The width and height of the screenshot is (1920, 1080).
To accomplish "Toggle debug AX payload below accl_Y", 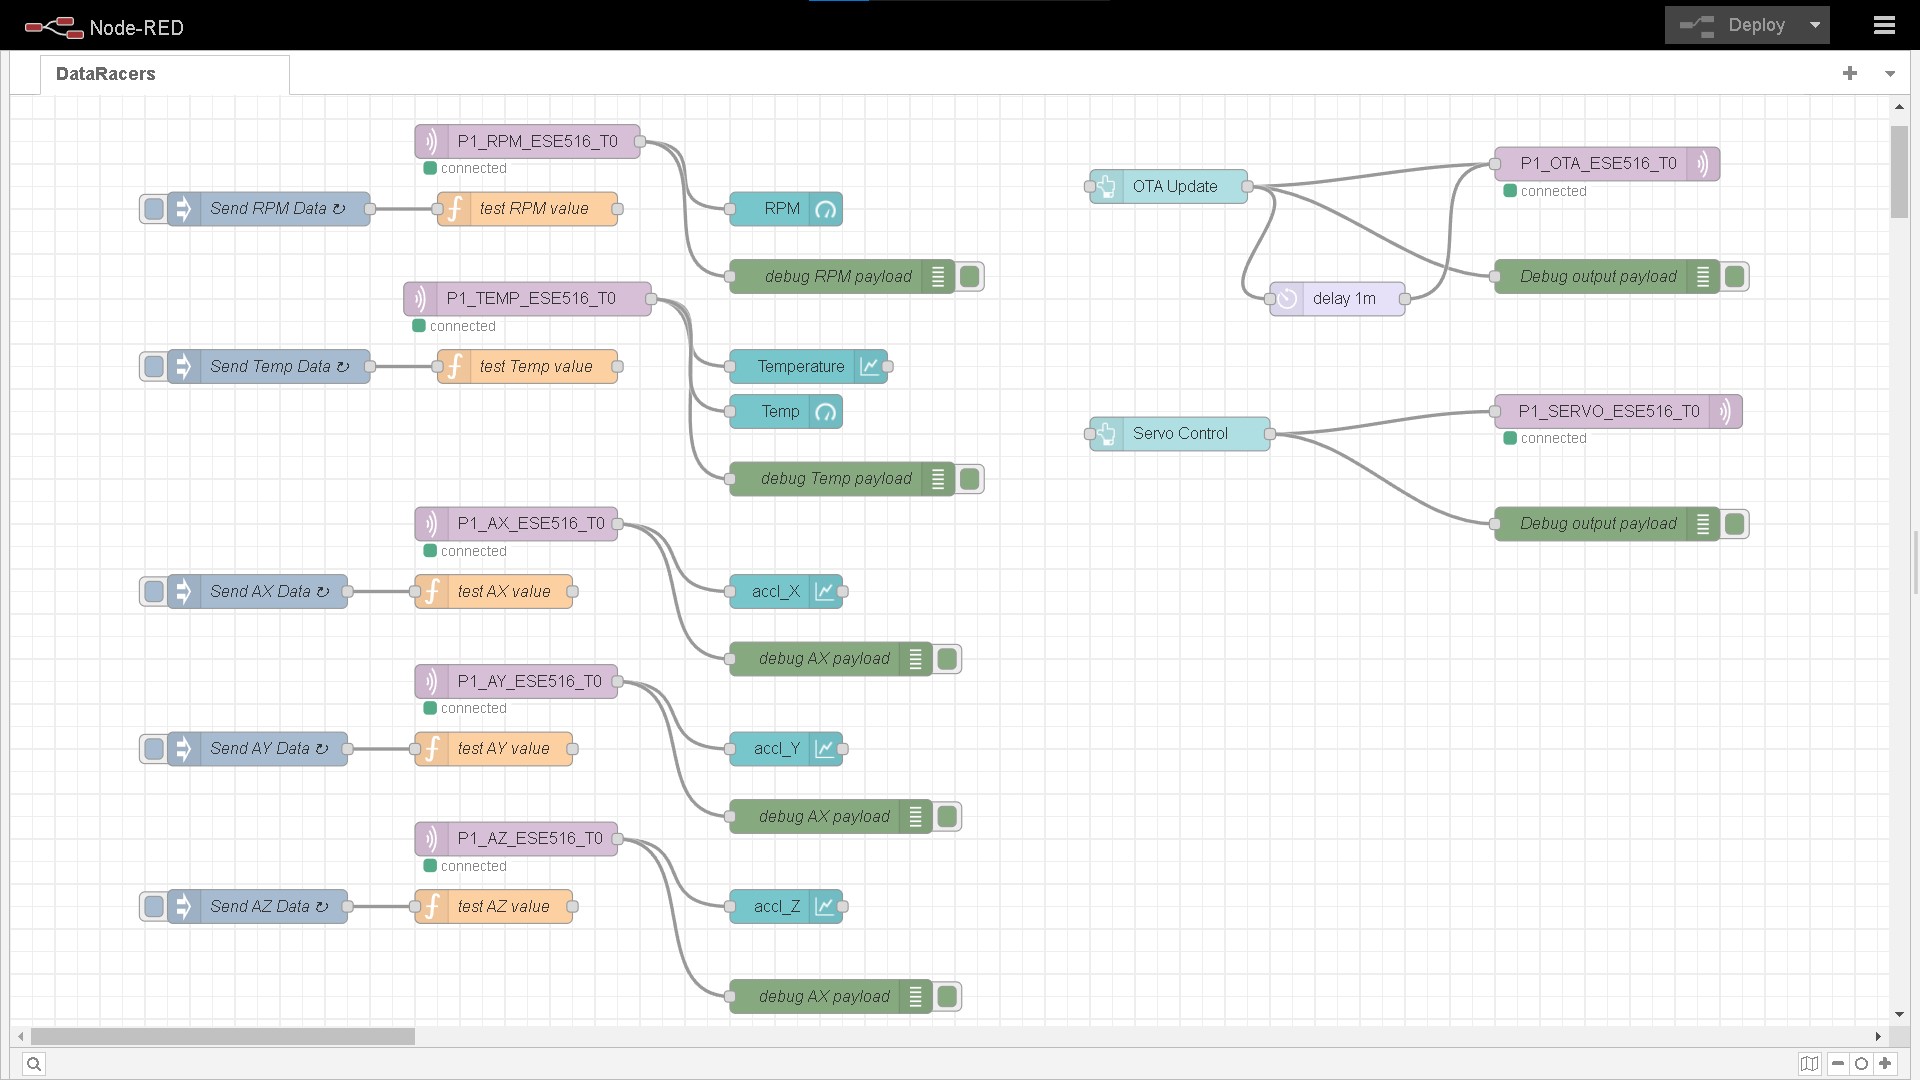I will pos(947,817).
